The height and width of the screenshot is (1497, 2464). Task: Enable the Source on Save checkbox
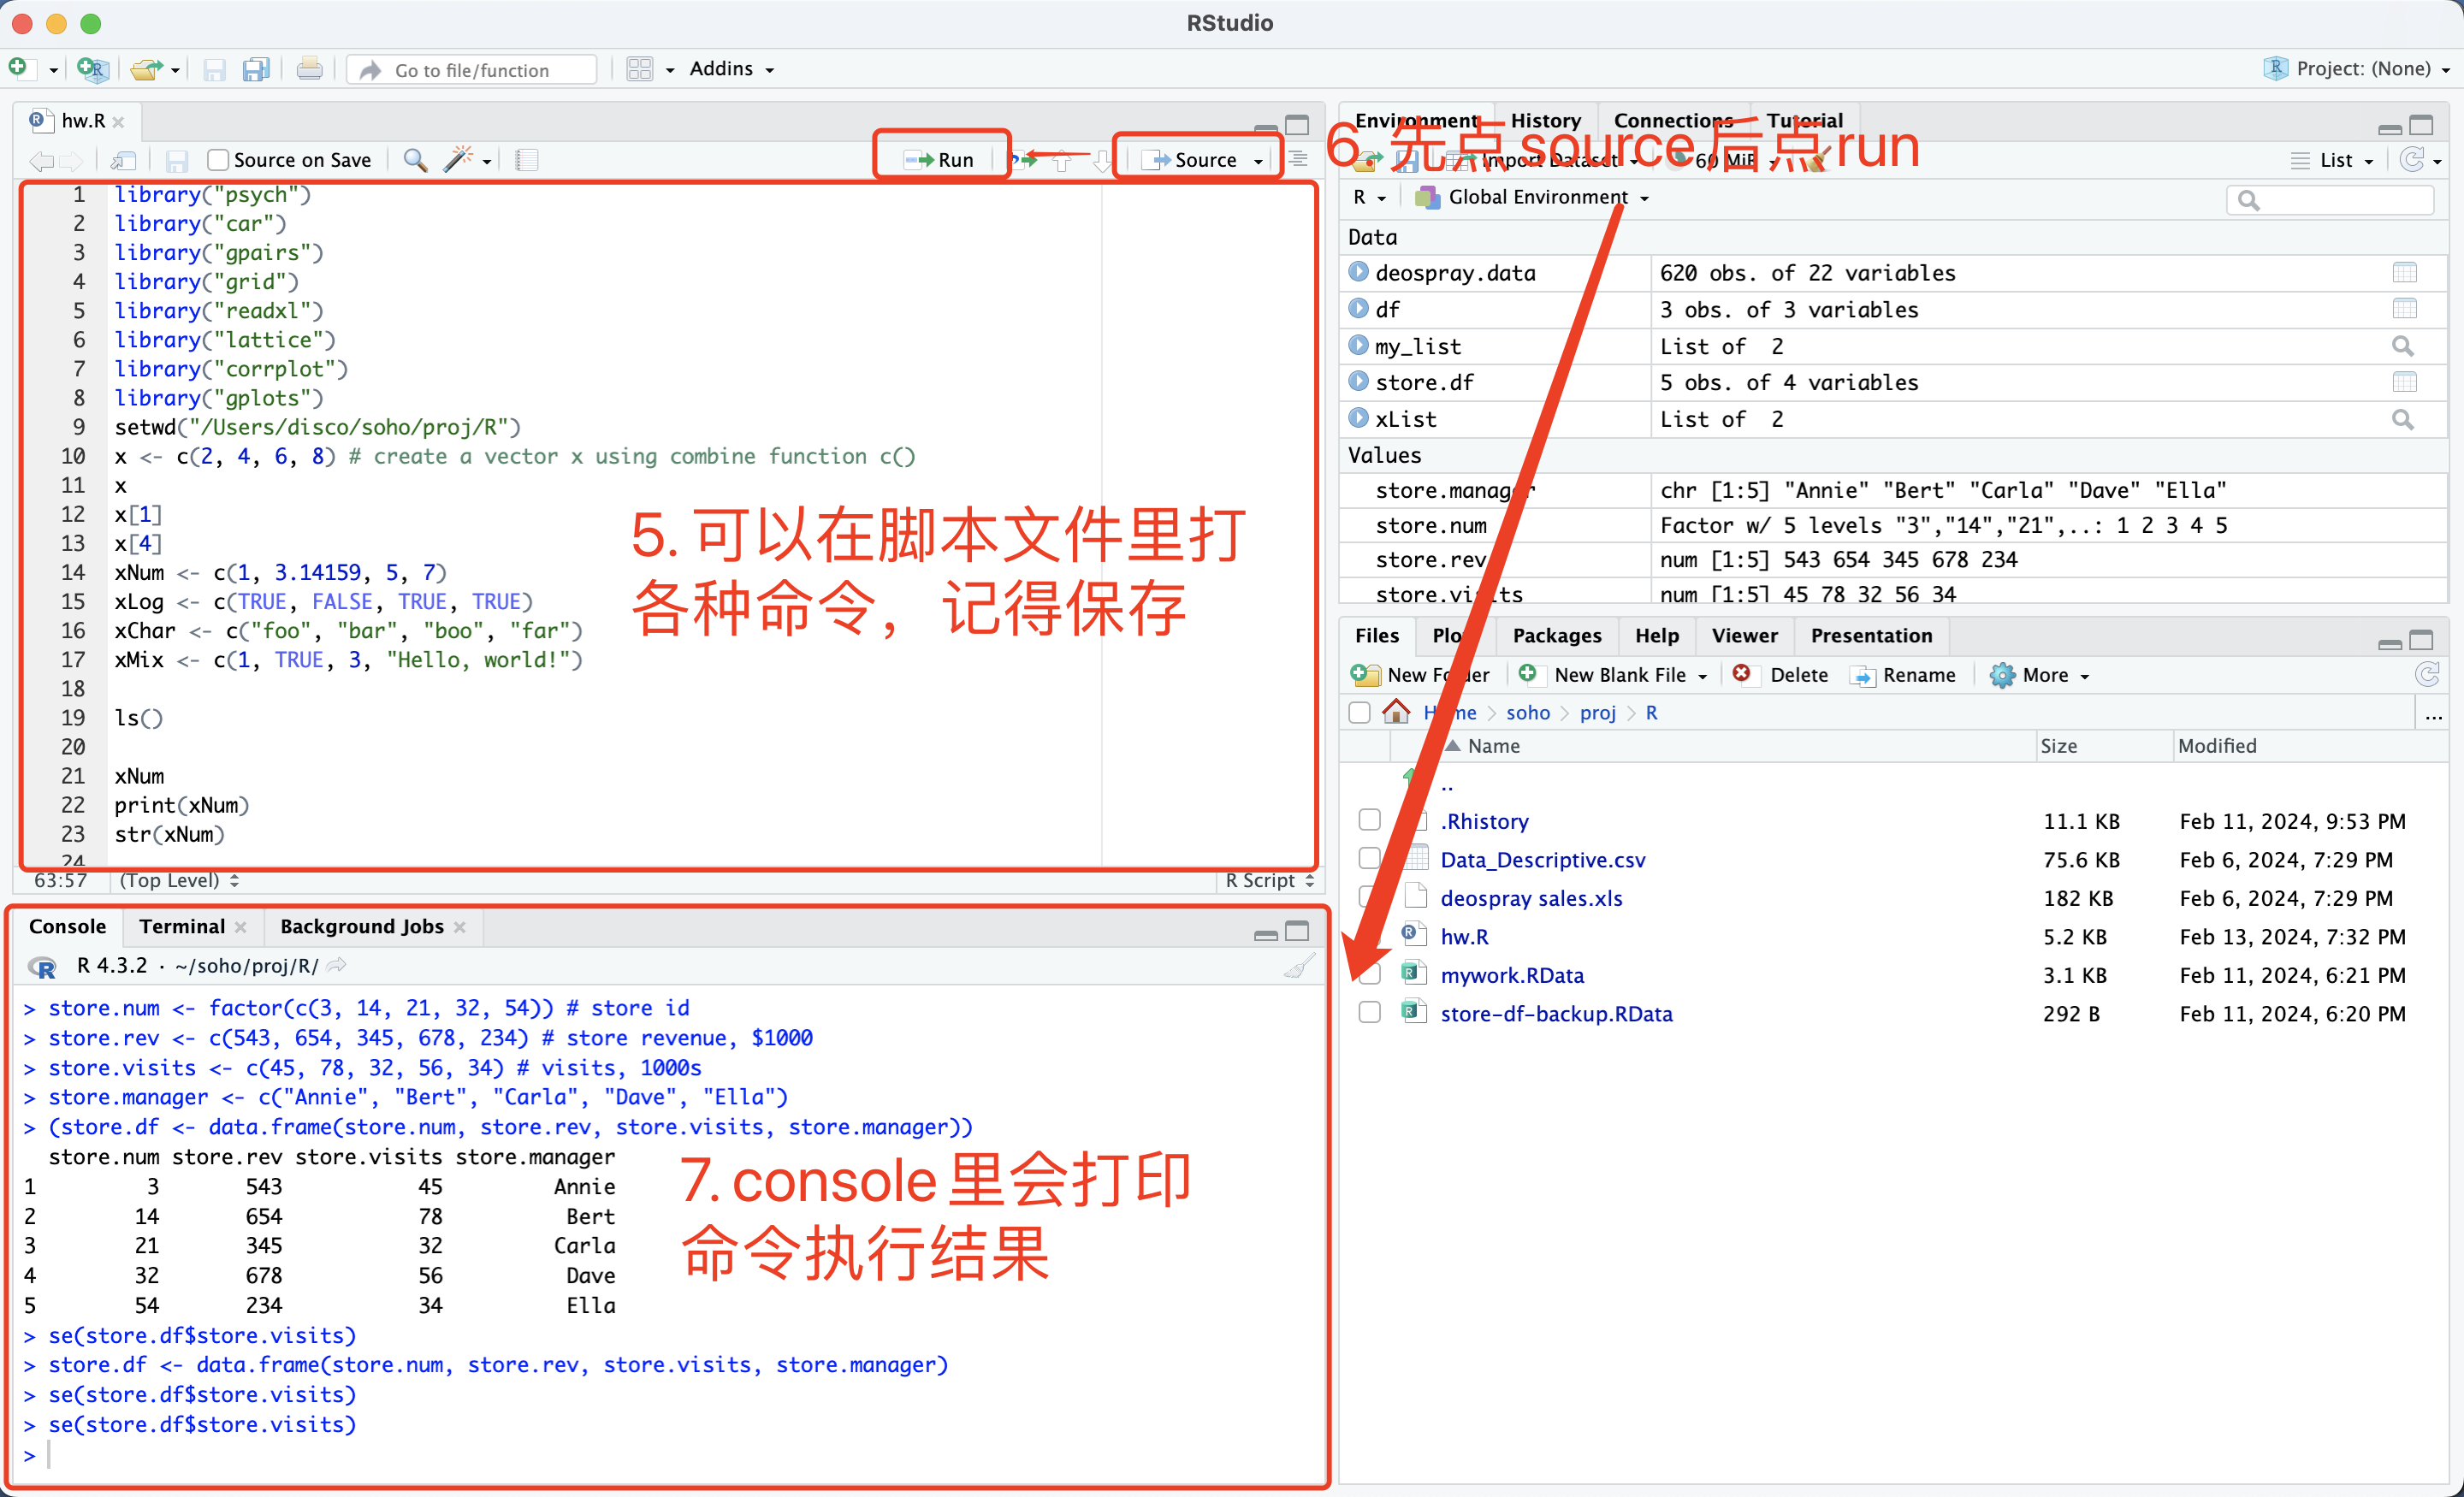tap(218, 160)
